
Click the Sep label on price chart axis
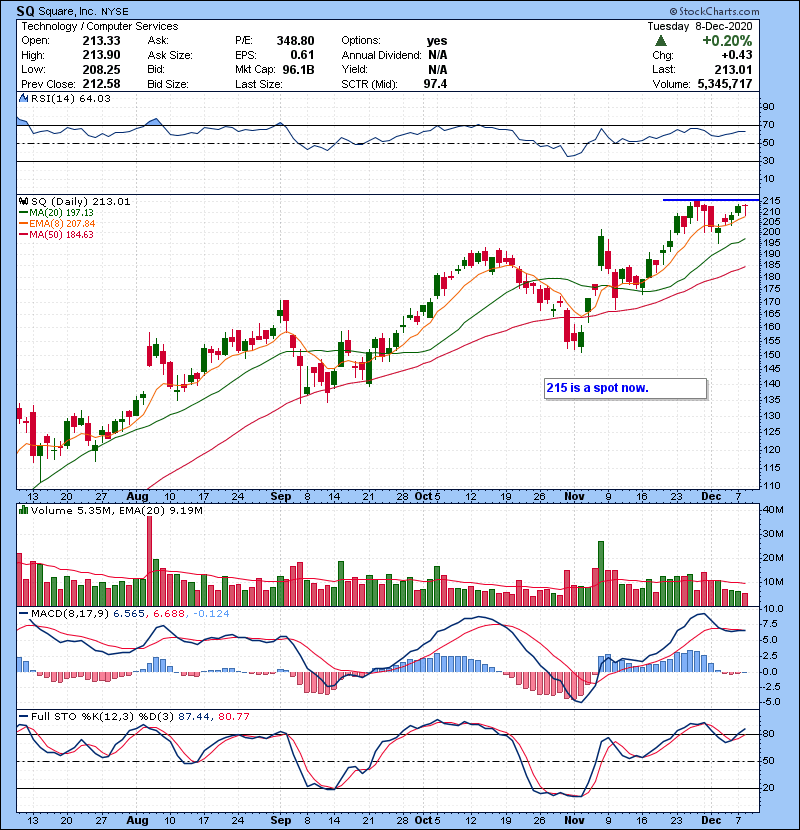(281, 497)
